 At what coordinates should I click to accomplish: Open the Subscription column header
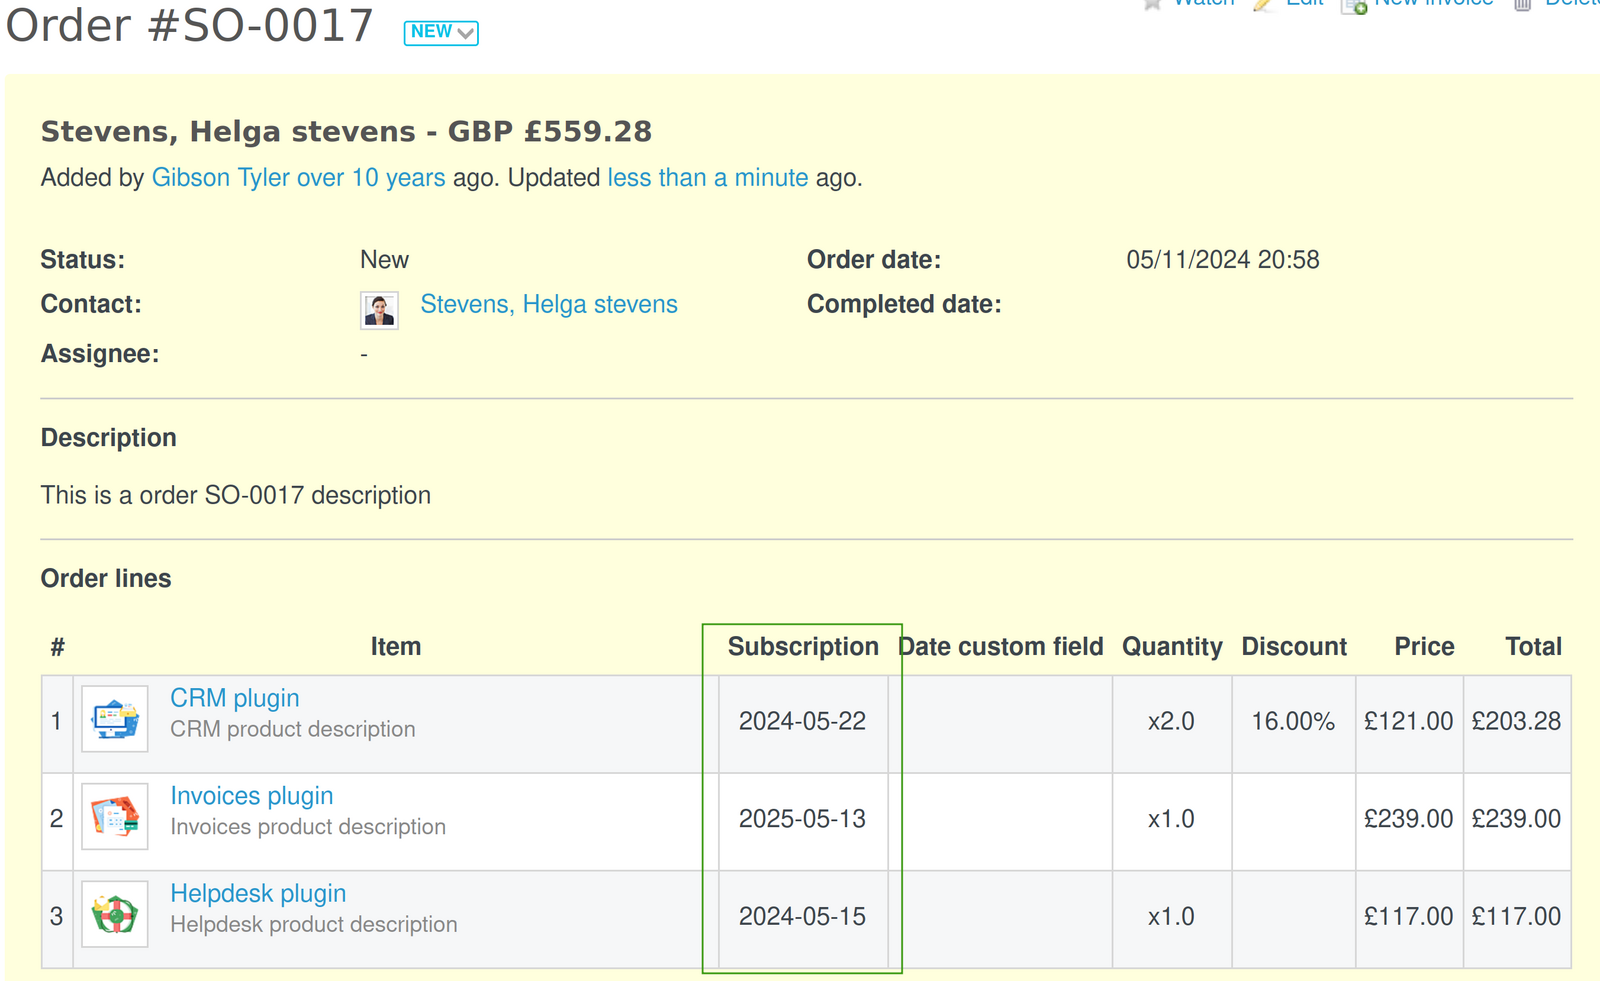point(802,647)
